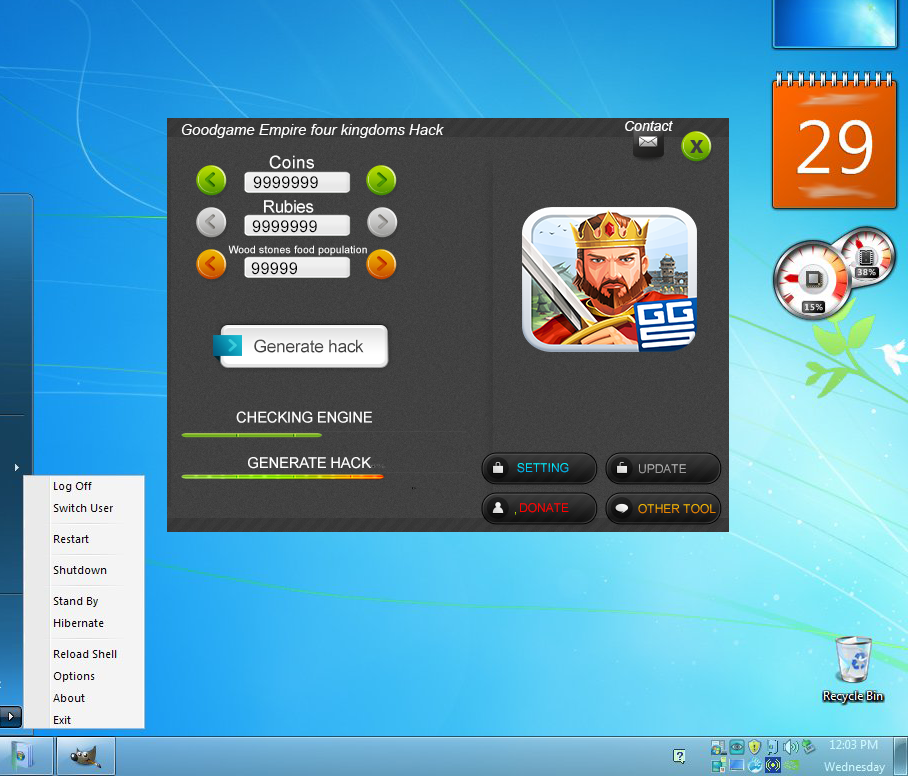The height and width of the screenshot is (776, 908).
Task: Click the speaker volume tray icon
Action: click(x=790, y=747)
